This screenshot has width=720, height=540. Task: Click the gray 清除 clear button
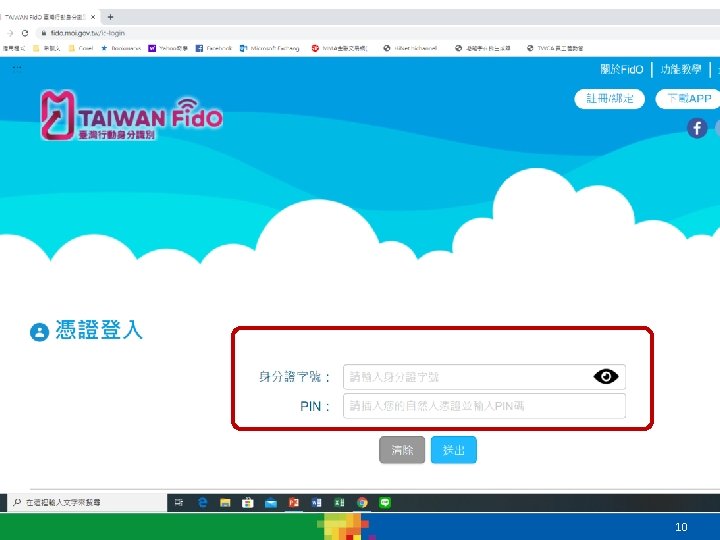pyautogui.click(x=402, y=450)
